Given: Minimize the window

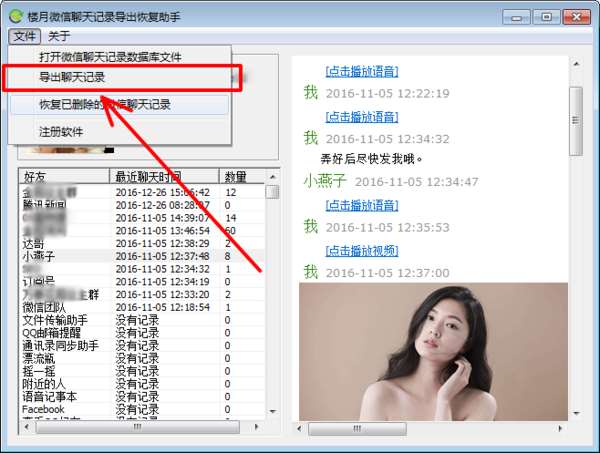Looking at the screenshot, I should (x=516, y=18).
